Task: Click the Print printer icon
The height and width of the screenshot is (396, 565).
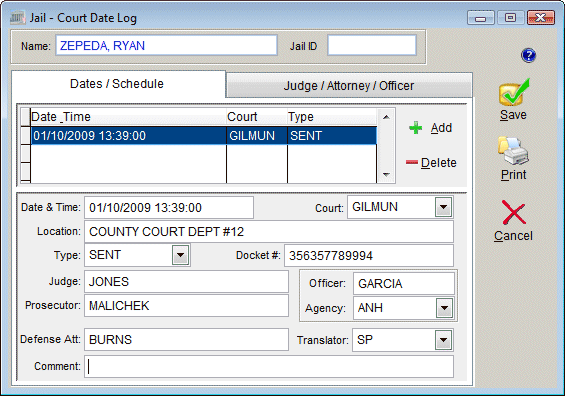Action: point(513,151)
